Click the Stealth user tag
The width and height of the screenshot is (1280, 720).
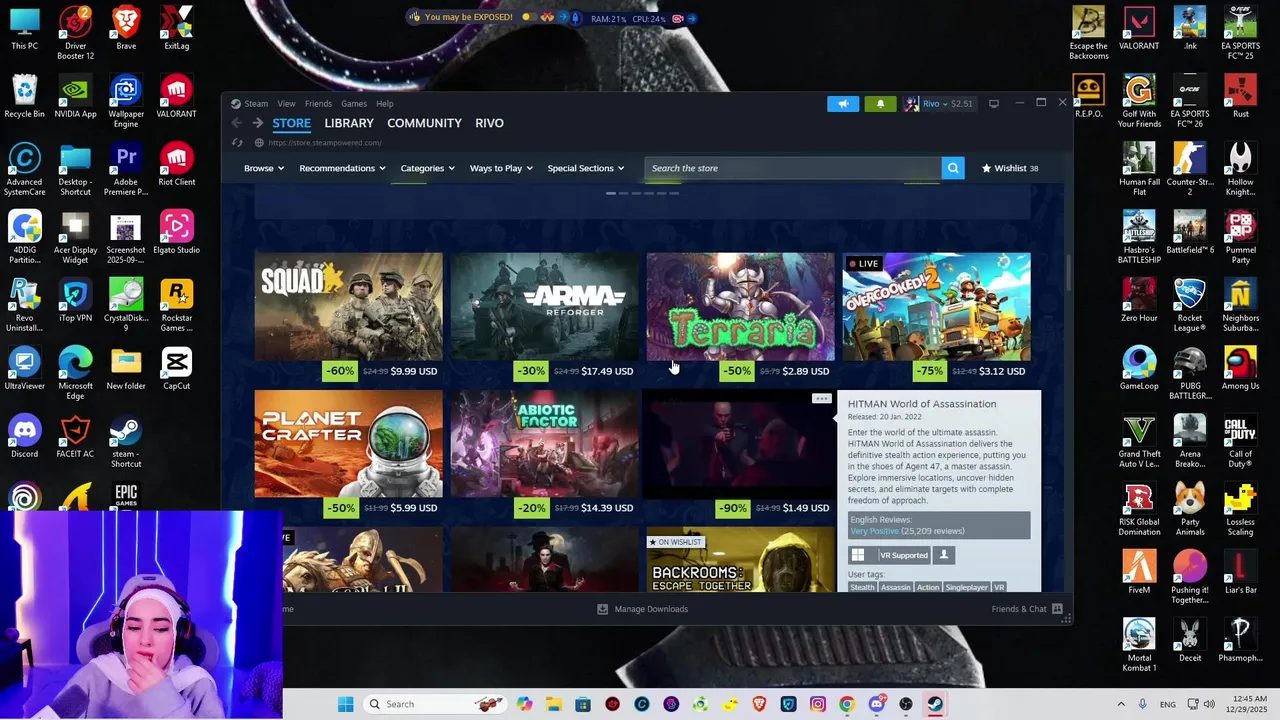coord(862,587)
